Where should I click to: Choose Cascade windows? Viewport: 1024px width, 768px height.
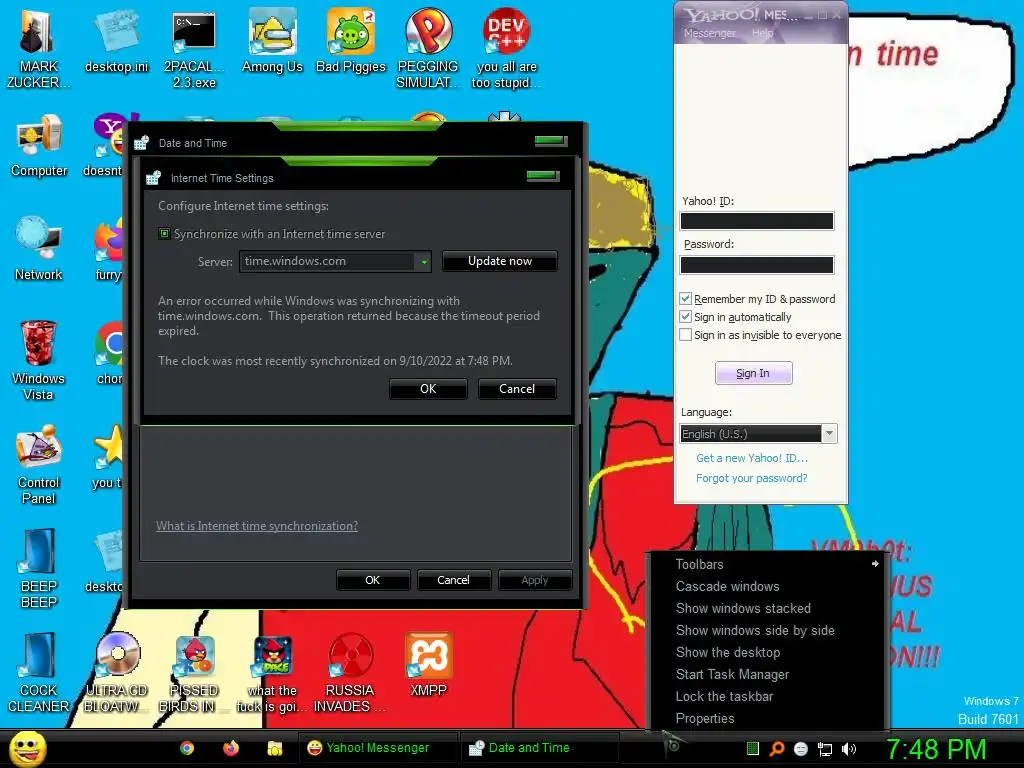[x=767, y=586]
